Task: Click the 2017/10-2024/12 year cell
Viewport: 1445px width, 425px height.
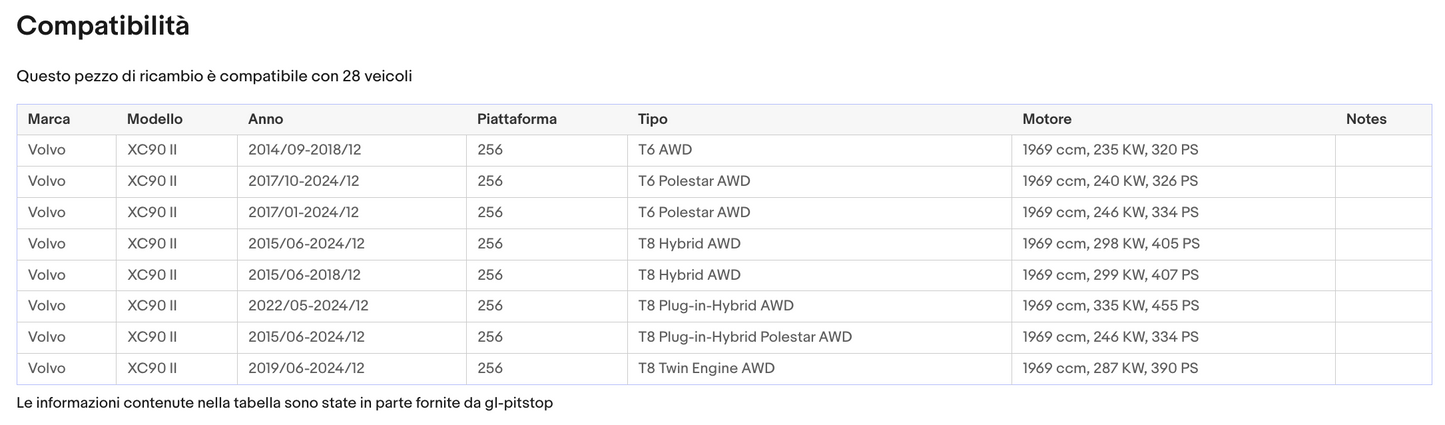Action: tap(303, 181)
